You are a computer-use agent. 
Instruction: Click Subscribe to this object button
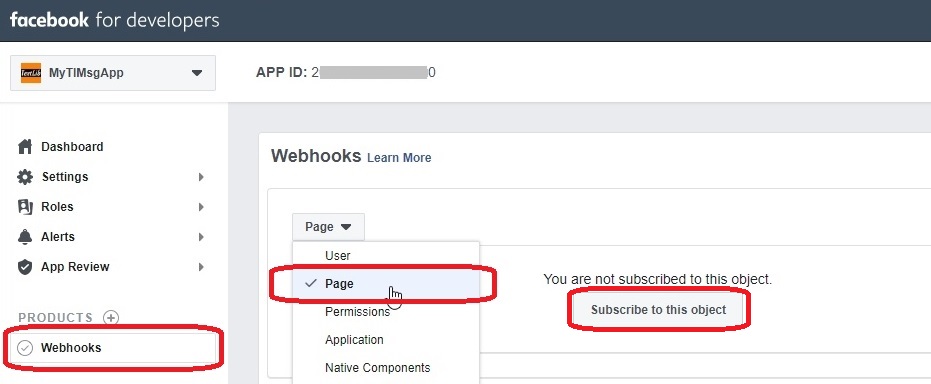pos(658,310)
